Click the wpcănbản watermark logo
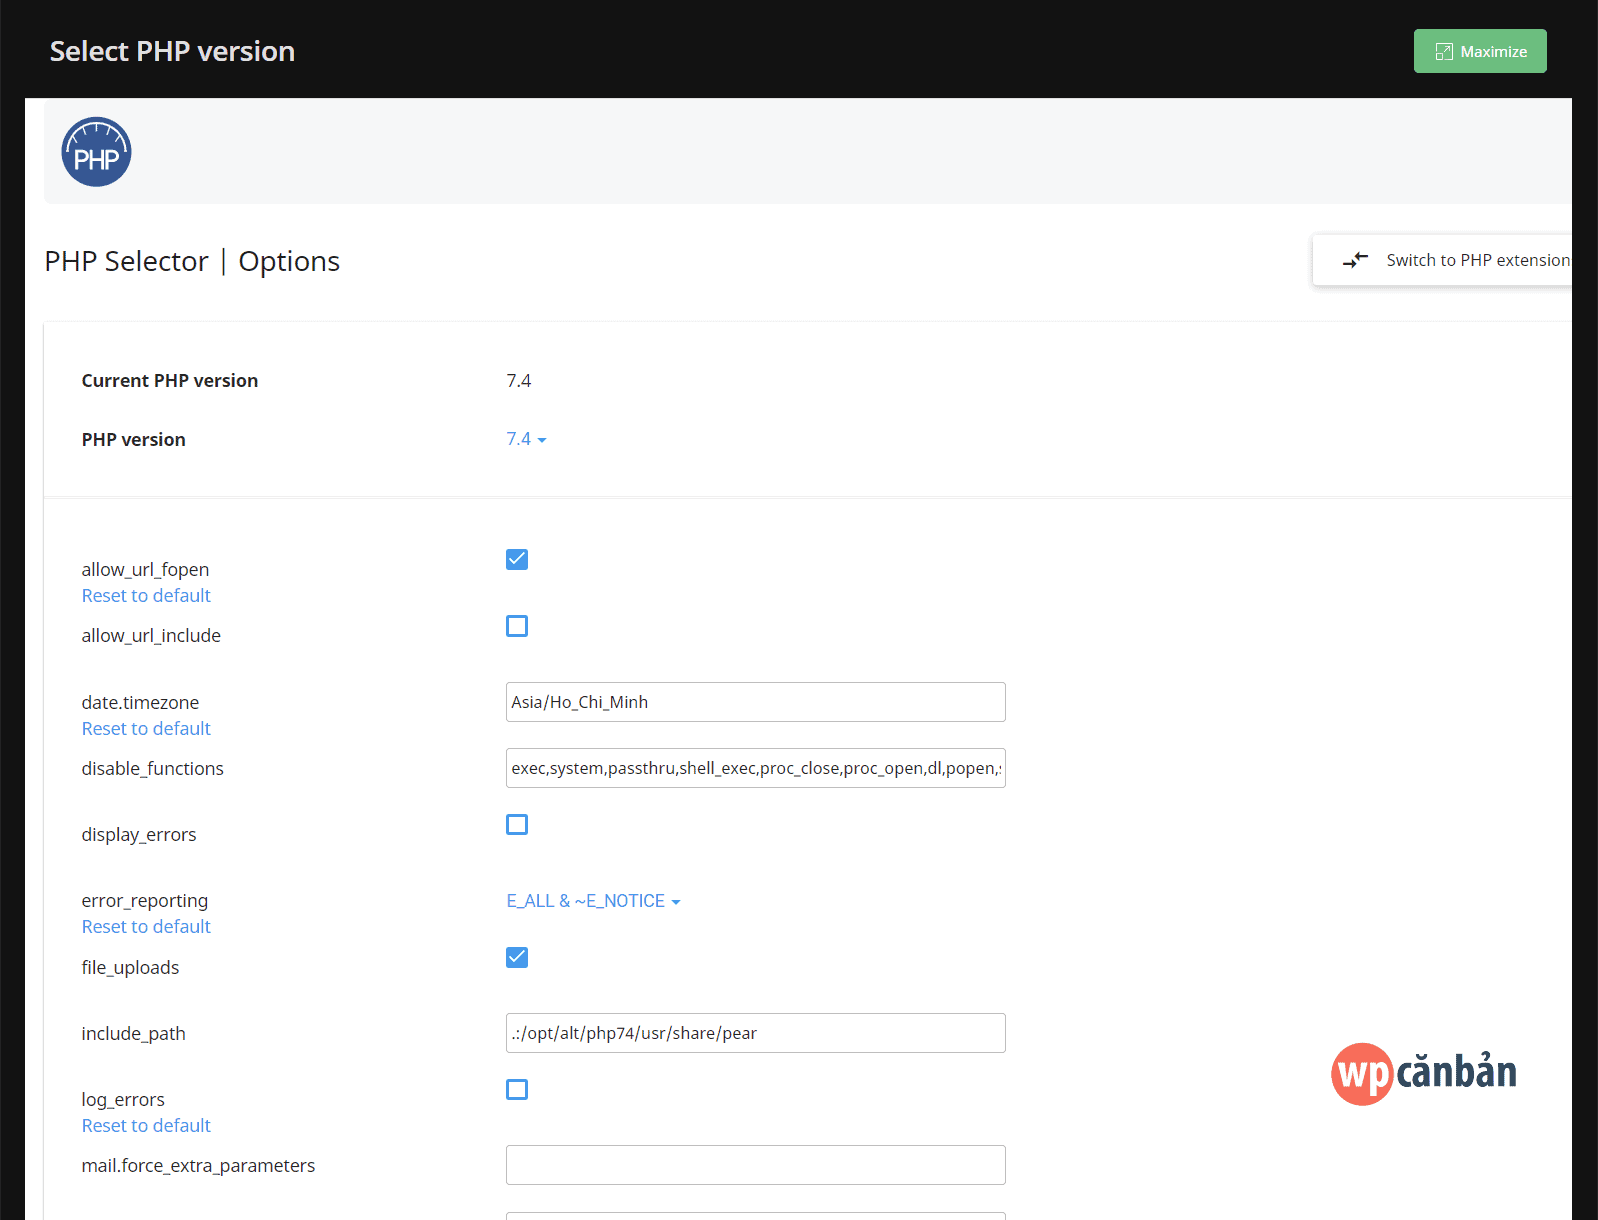The image size is (1598, 1220). point(1423,1073)
